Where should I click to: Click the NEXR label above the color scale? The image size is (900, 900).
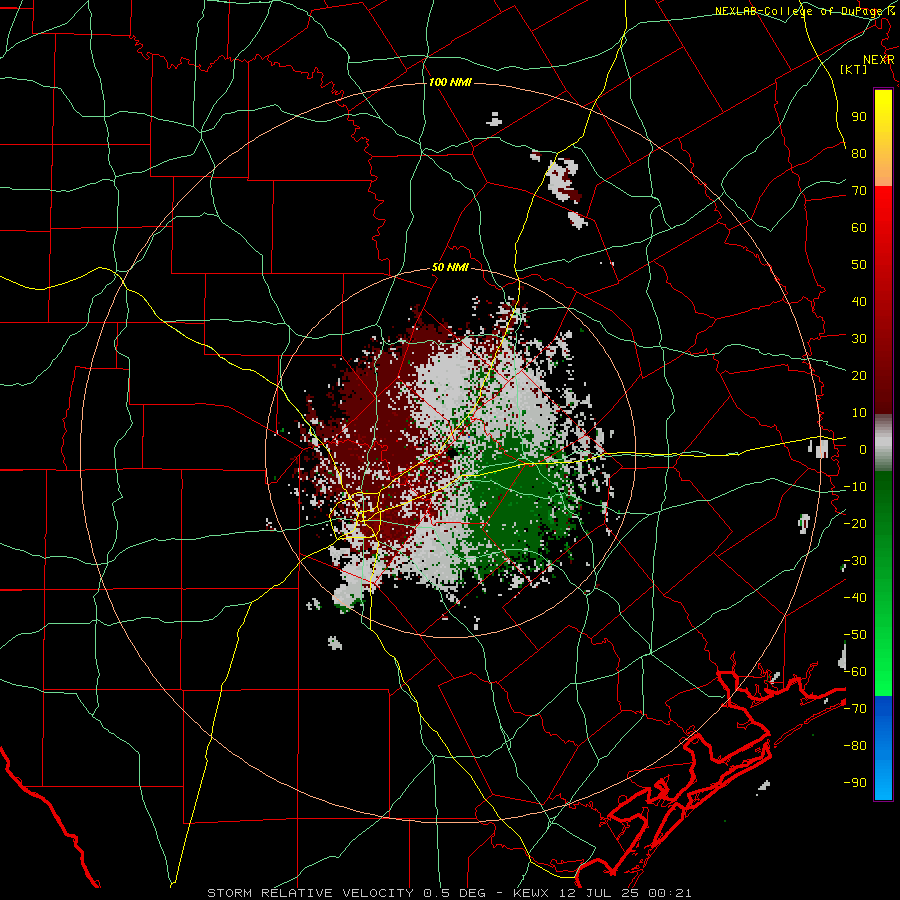(878, 60)
